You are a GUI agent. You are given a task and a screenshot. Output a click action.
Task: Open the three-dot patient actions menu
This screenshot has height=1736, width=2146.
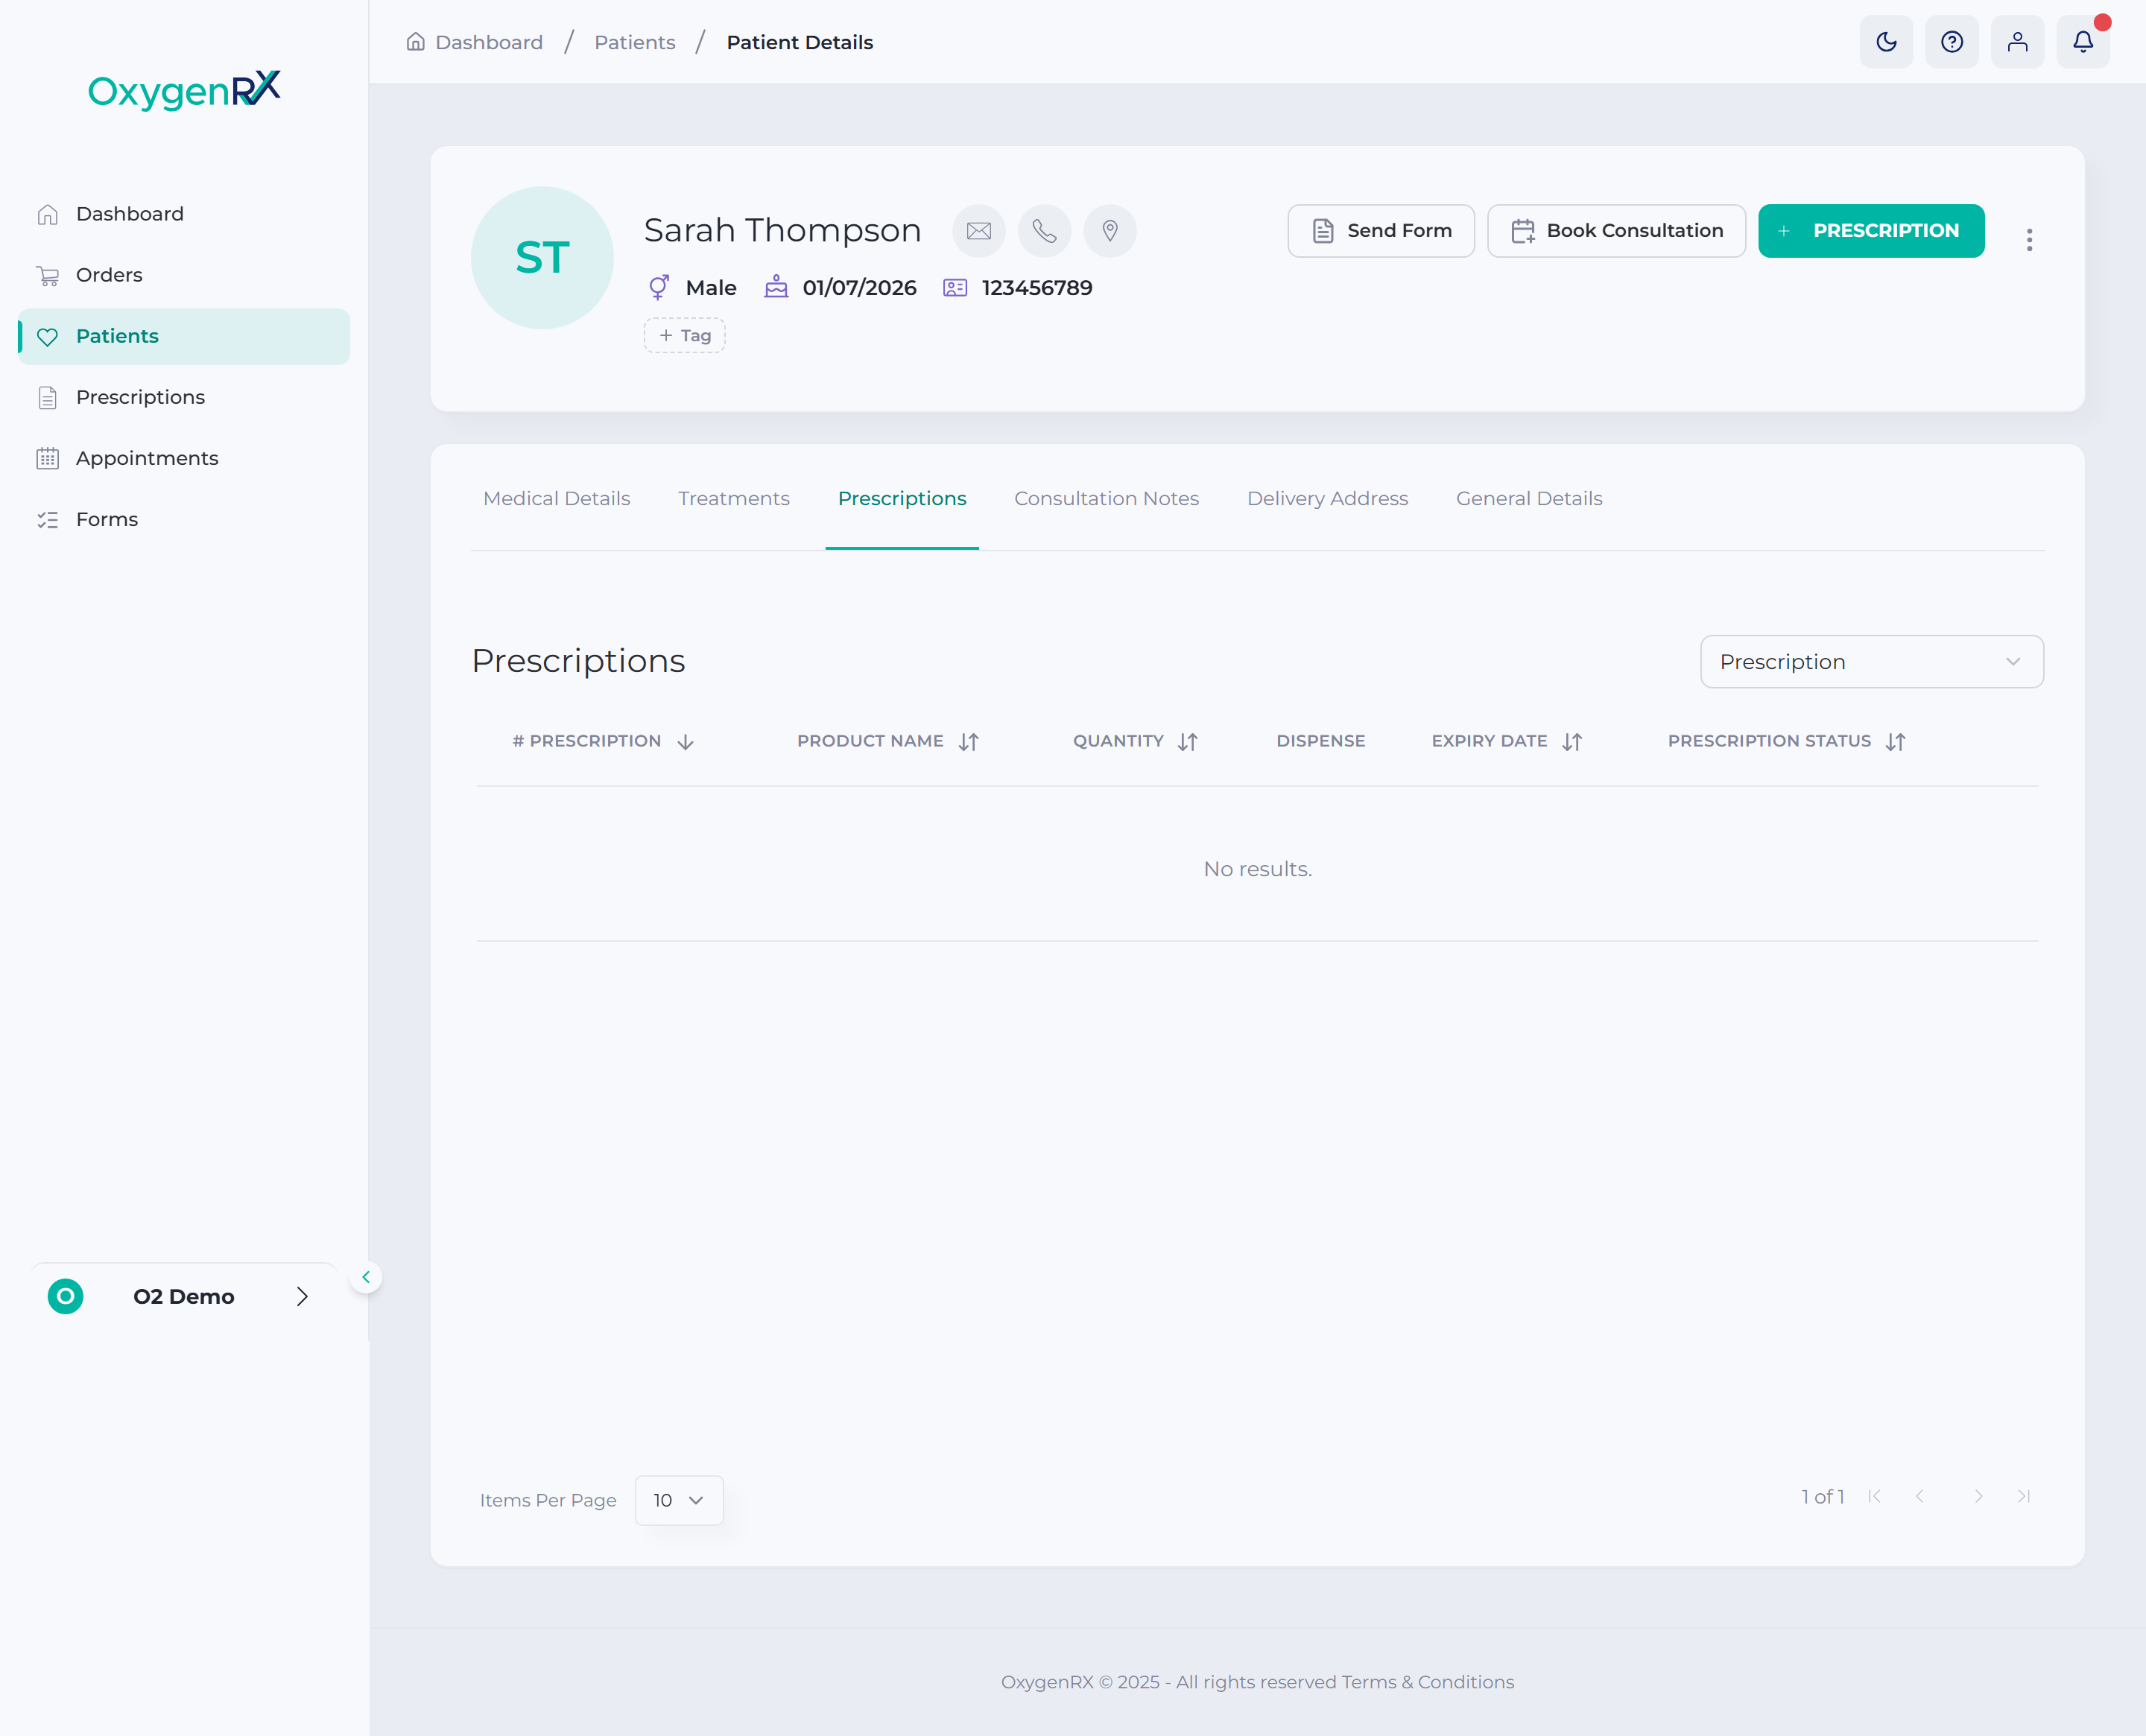[2029, 240]
